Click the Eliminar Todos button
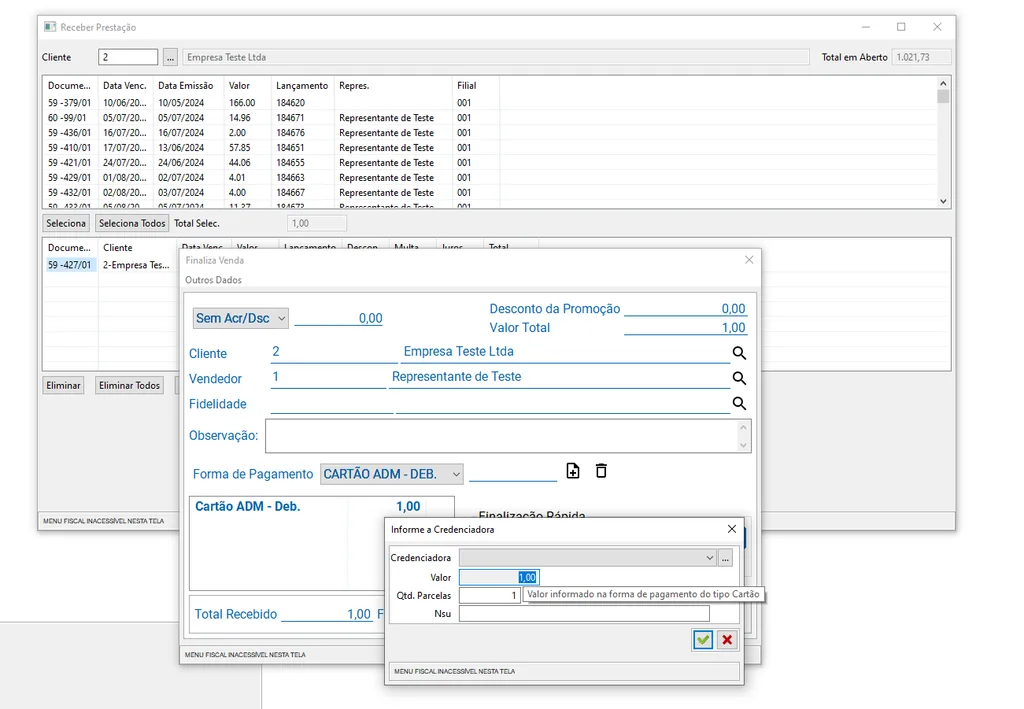The width and height of the screenshot is (1024, 709). tap(130, 385)
